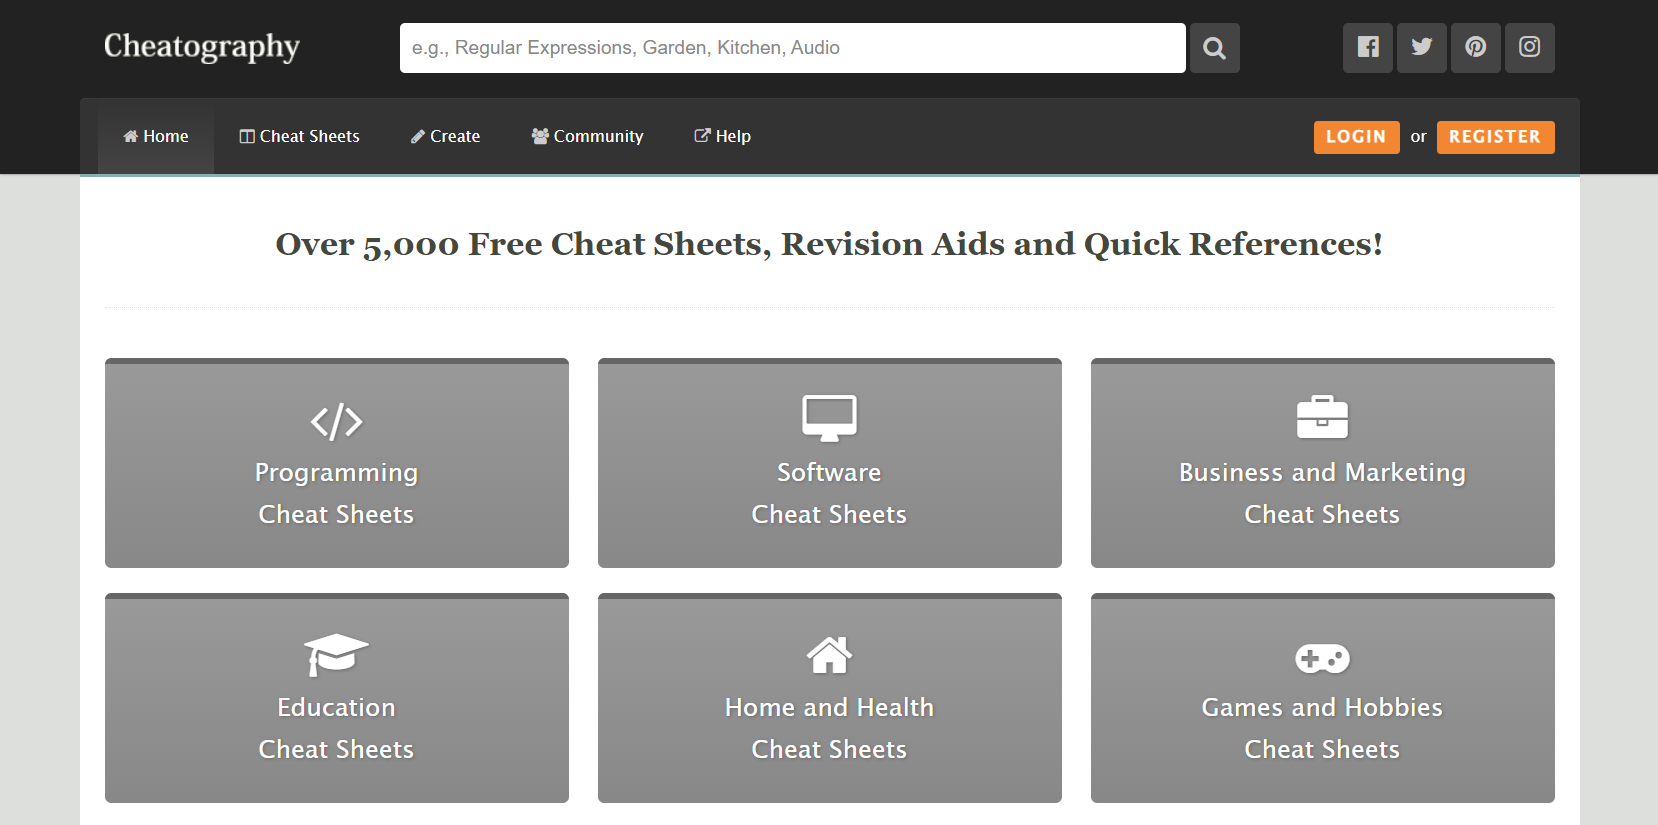Open the Facebook page icon
1658x825 pixels.
[x=1368, y=48]
